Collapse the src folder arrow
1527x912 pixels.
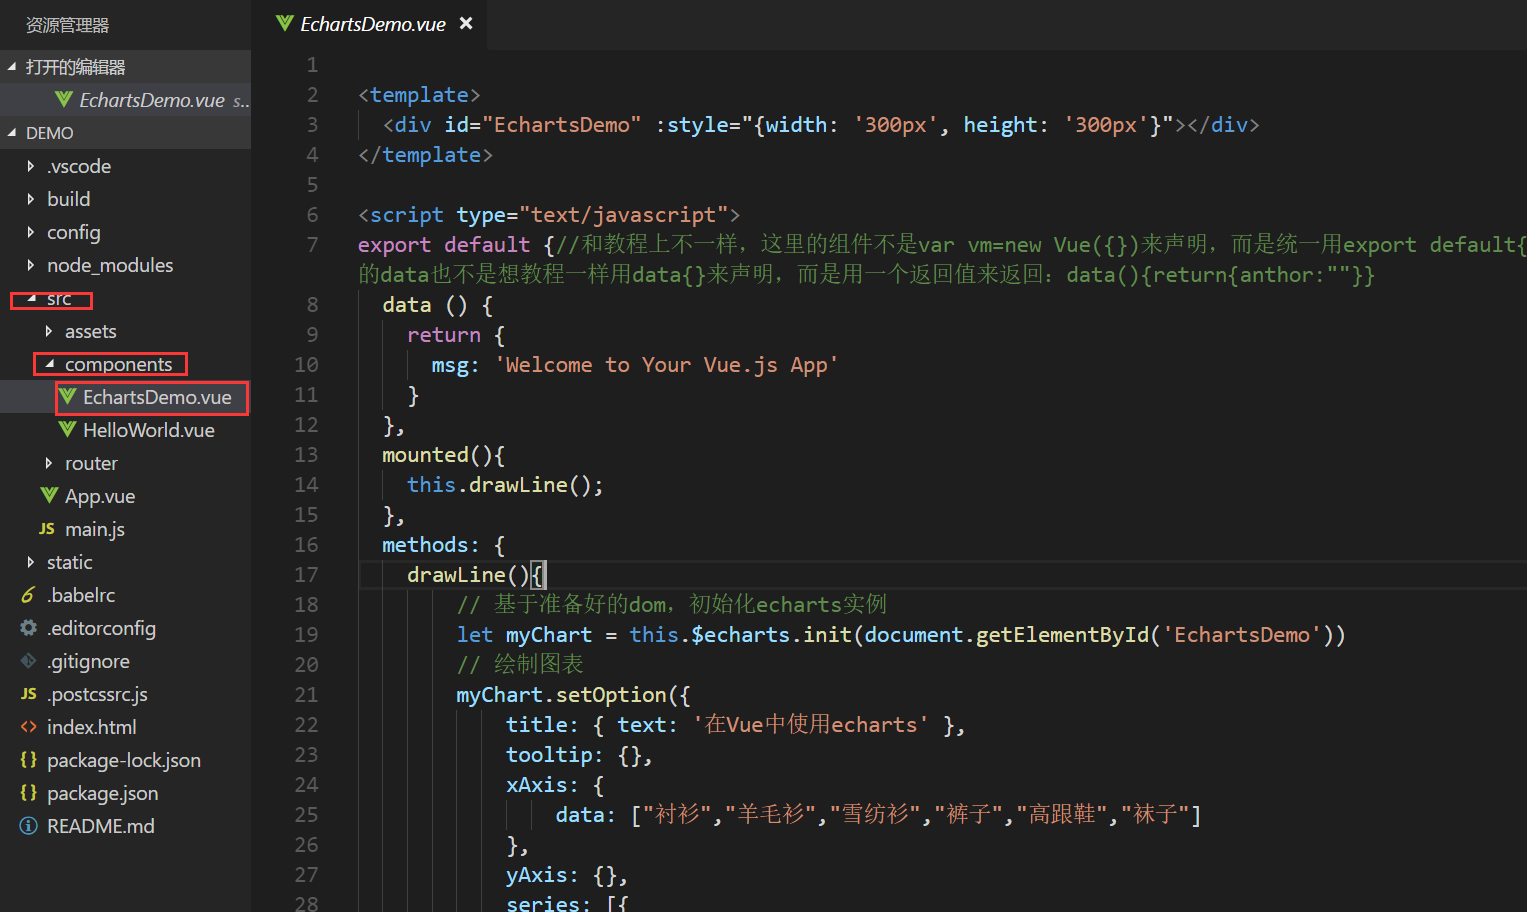pyautogui.click(x=31, y=298)
